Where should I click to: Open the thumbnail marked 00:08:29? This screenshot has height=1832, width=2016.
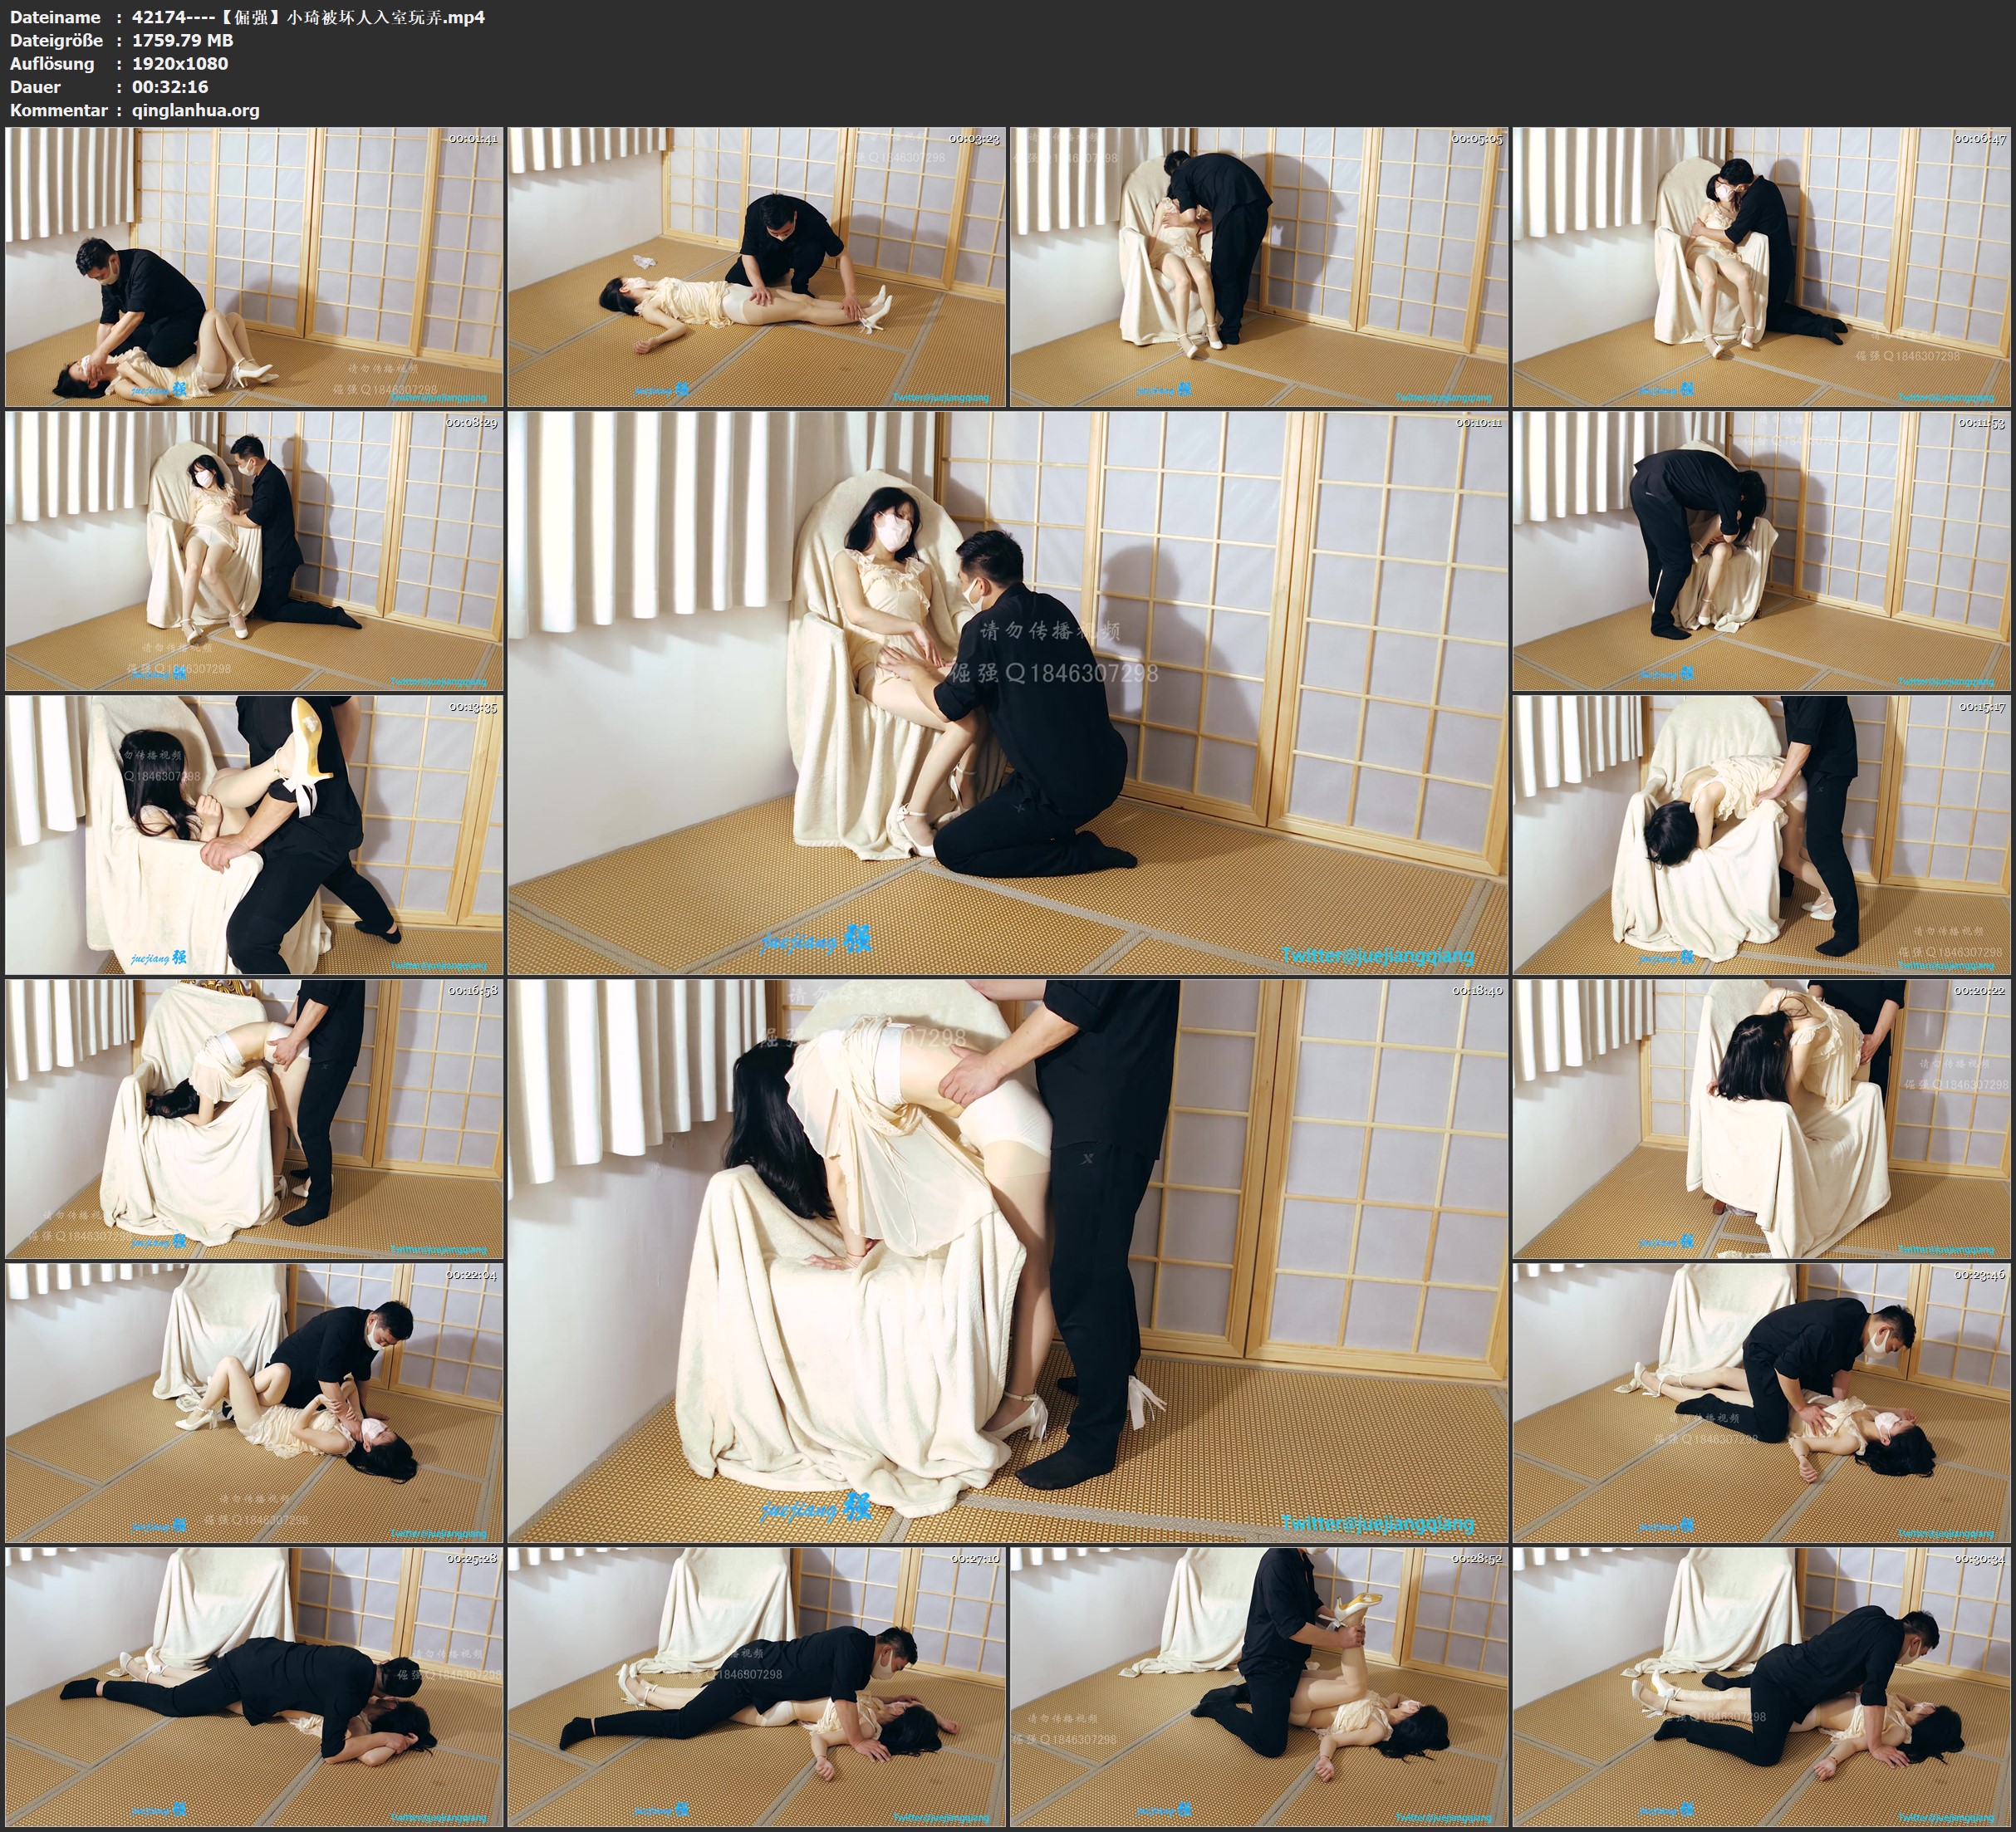coord(254,551)
